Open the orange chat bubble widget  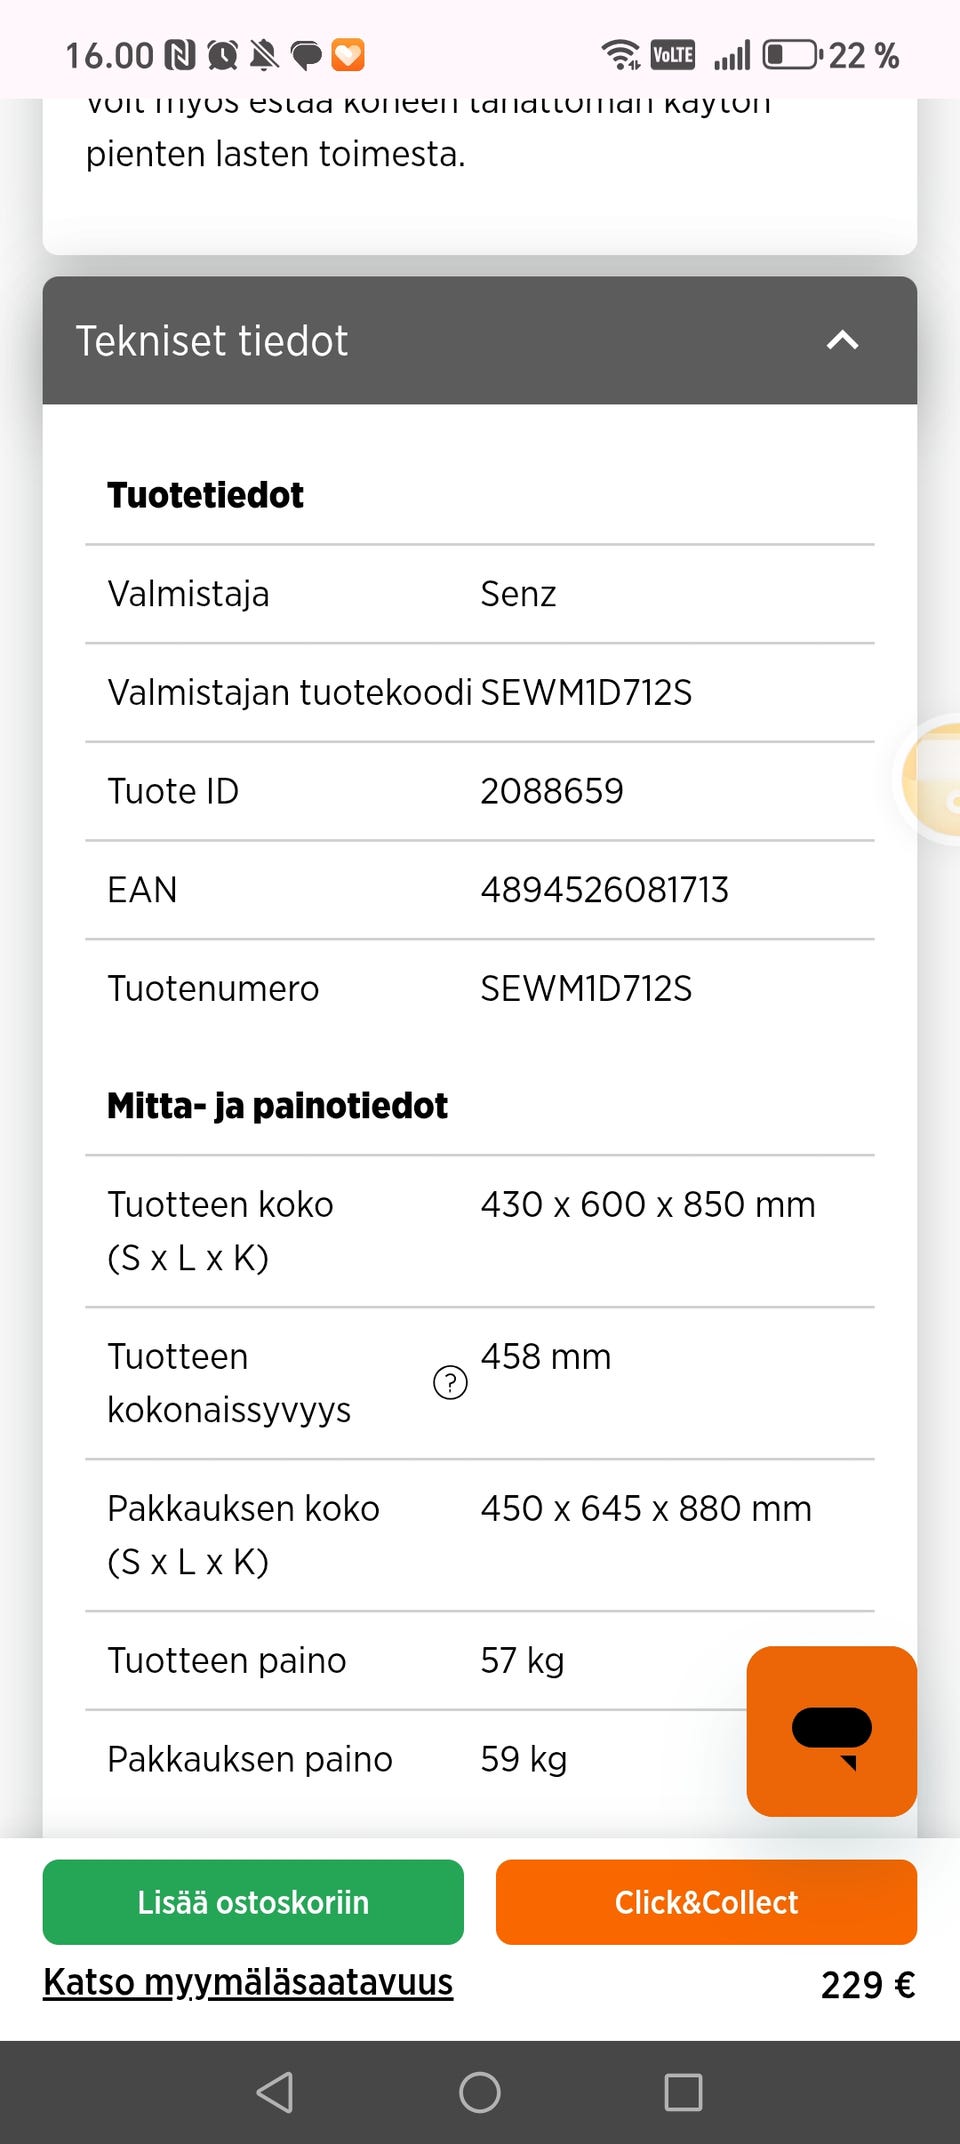coord(831,1731)
